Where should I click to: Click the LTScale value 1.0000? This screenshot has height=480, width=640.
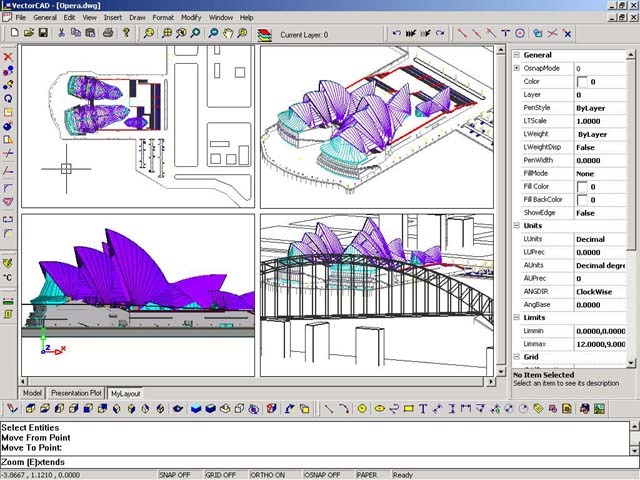(x=588, y=121)
